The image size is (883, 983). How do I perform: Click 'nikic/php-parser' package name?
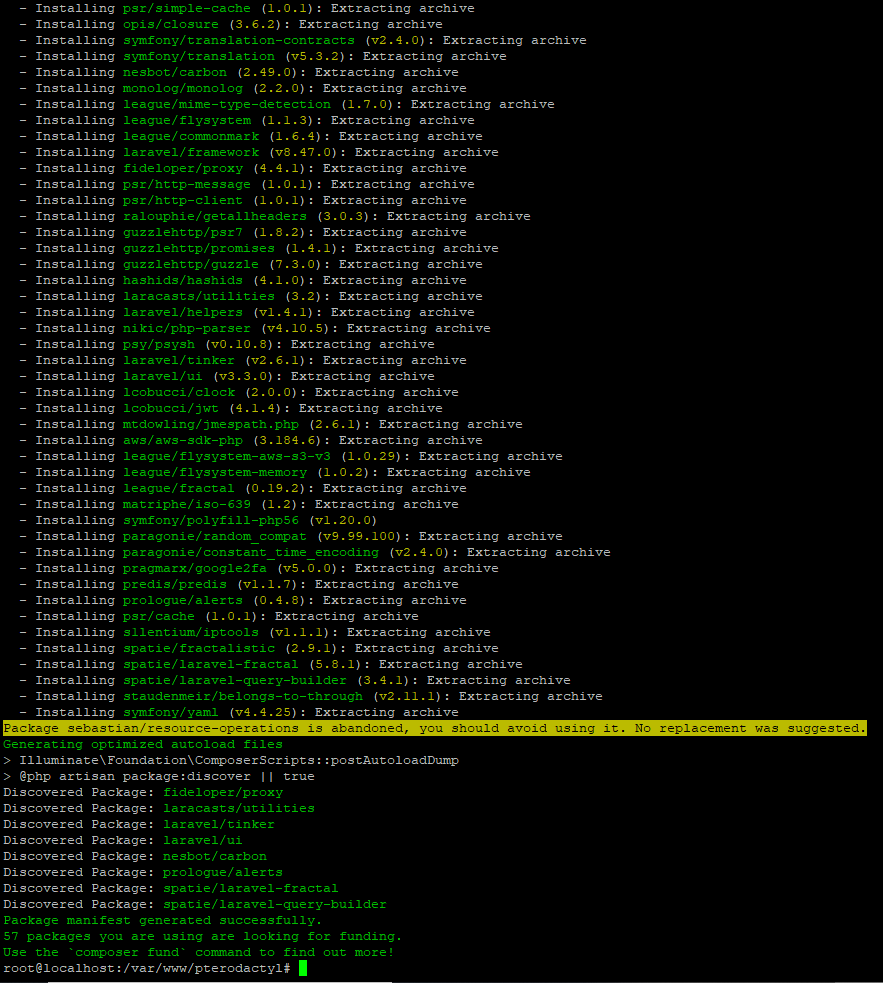click(186, 329)
